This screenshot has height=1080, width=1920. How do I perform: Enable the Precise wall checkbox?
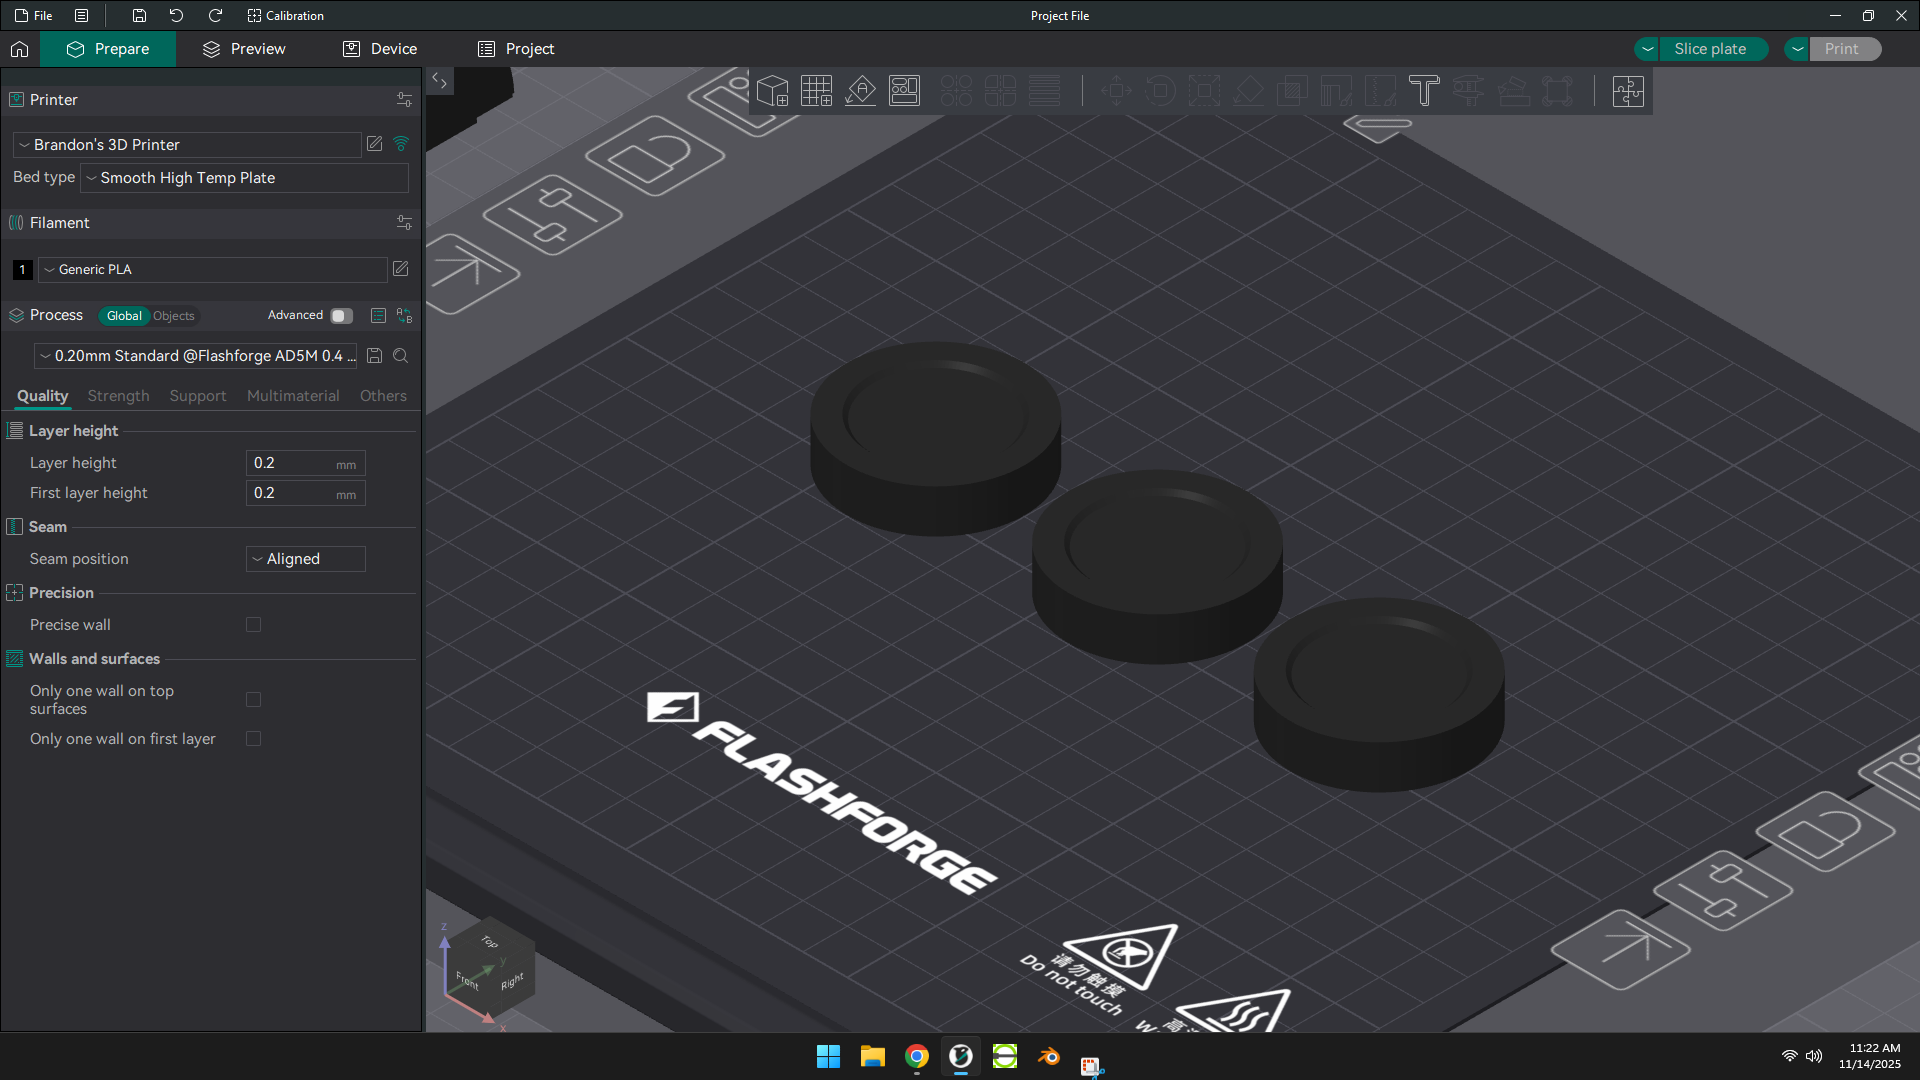pyautogui.click(x=253, y=625)
